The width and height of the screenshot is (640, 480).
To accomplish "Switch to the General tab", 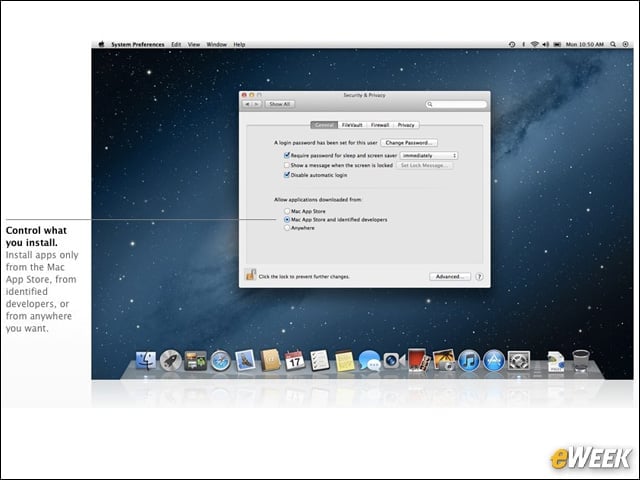I will coord(324,125).
